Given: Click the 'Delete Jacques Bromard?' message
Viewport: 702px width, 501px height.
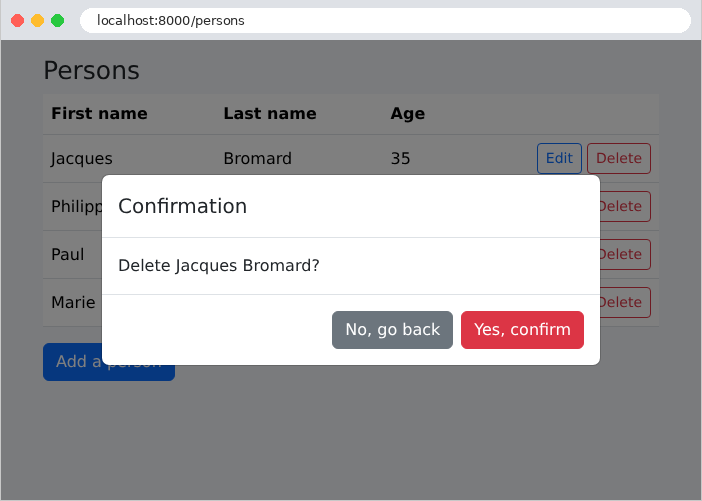Looking at the screenshot, I should (218, 265).
